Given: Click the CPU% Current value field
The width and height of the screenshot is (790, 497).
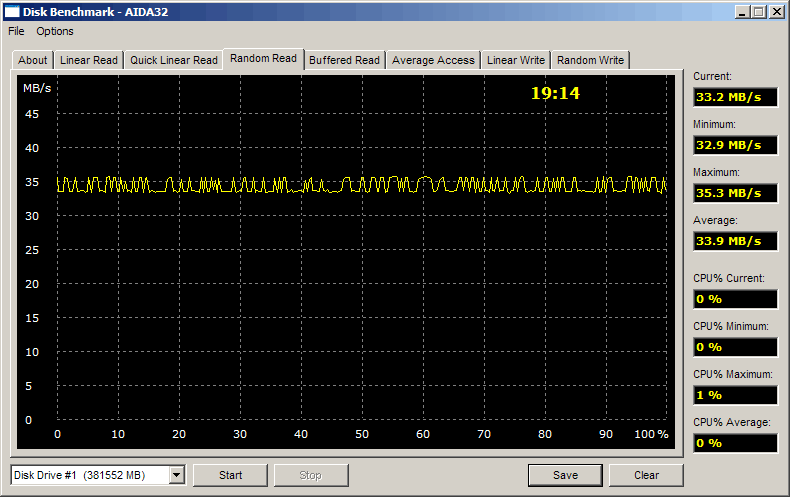Looking at the screenshot, I should tap(735, 299).
